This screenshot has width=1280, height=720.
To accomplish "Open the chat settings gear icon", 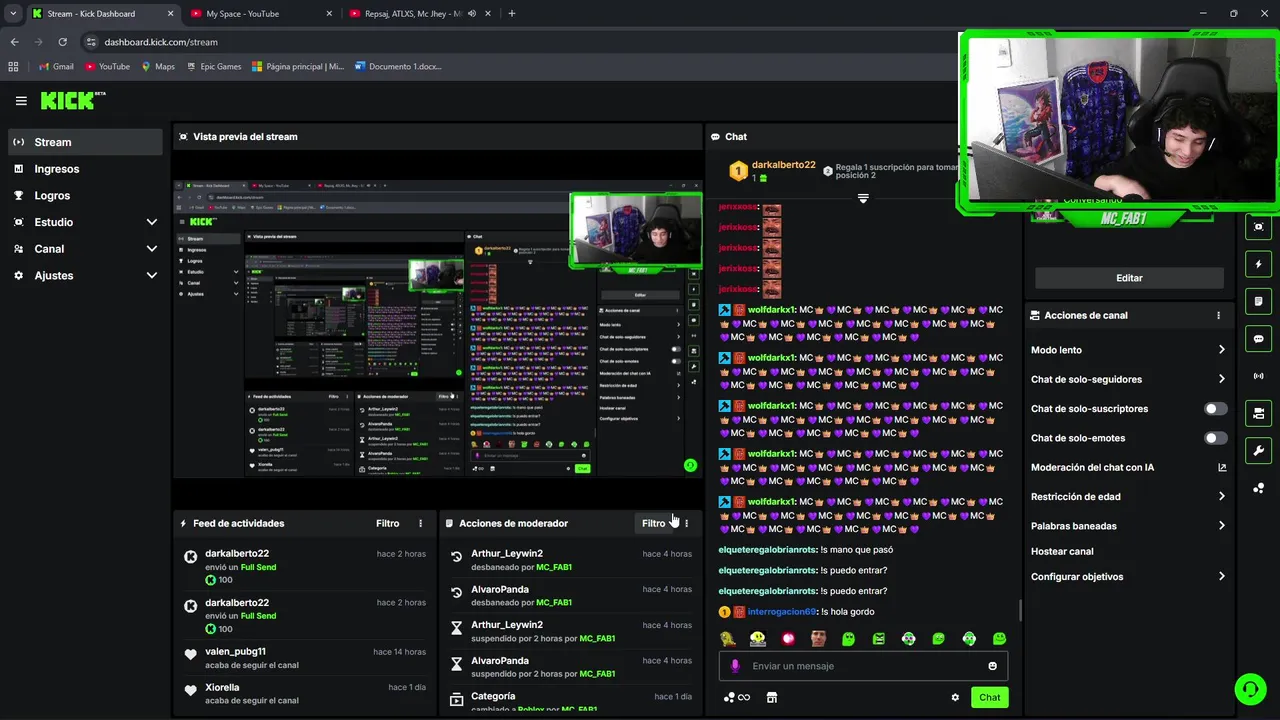I will point(955,698).
